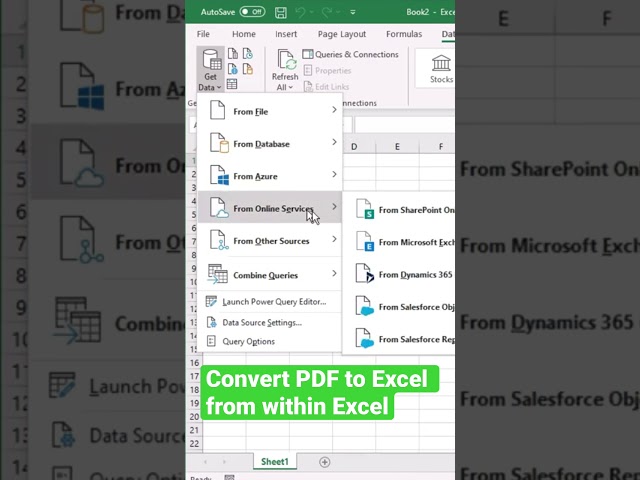Click the Dynamics 365 icon
This screenshot has width=640, height=480.
coord(364,273)
